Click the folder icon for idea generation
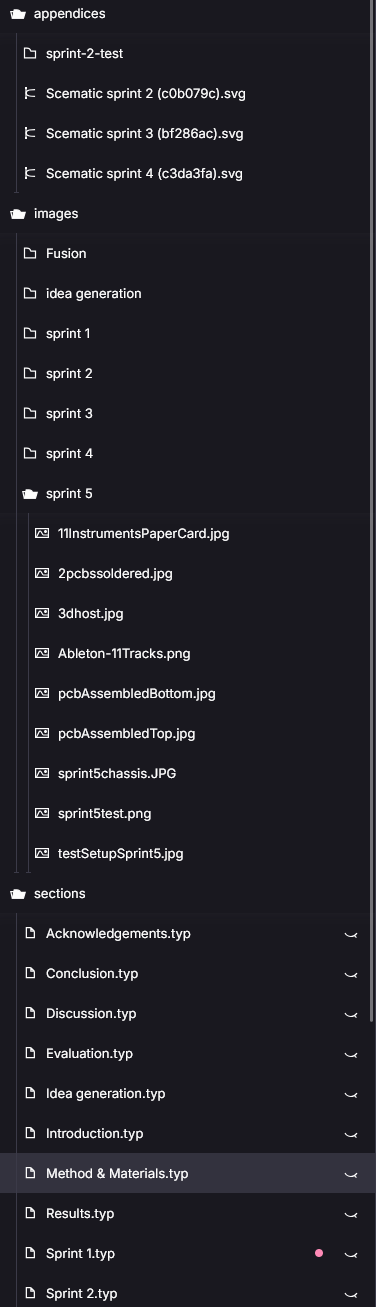Screen dimensions: 376x1307 (x=30, y=294)
